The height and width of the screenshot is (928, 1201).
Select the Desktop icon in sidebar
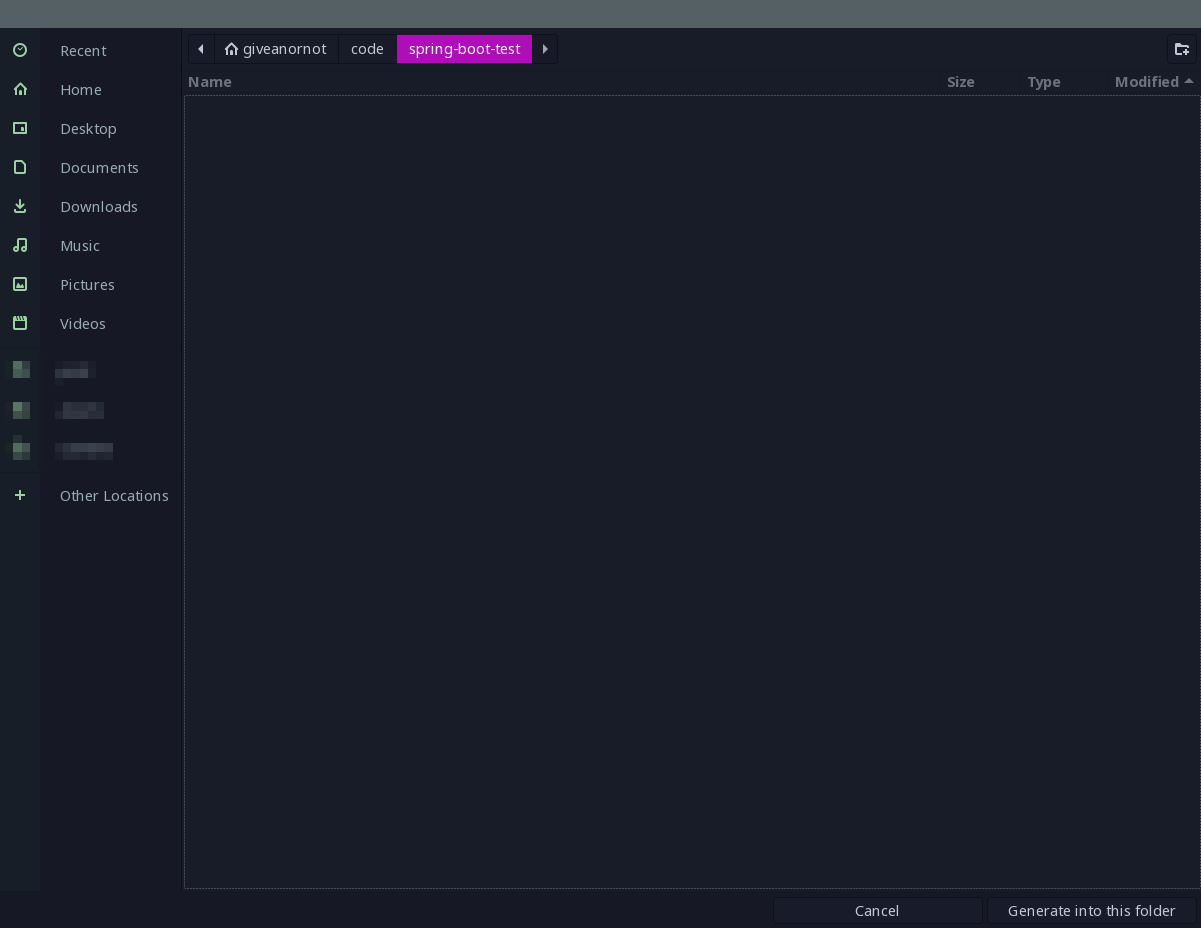[20, 128]
